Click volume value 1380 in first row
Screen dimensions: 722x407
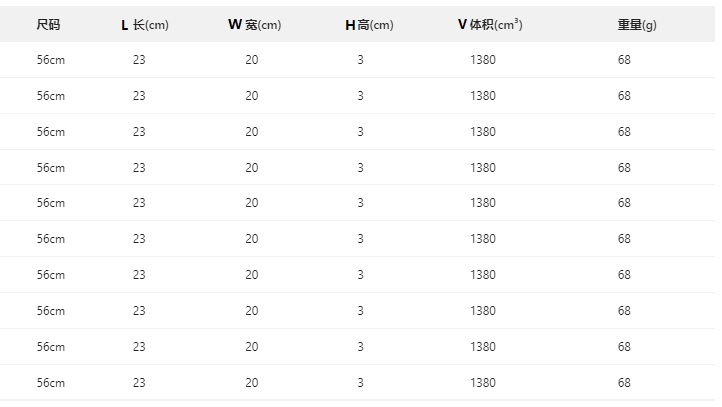point(482,60)
